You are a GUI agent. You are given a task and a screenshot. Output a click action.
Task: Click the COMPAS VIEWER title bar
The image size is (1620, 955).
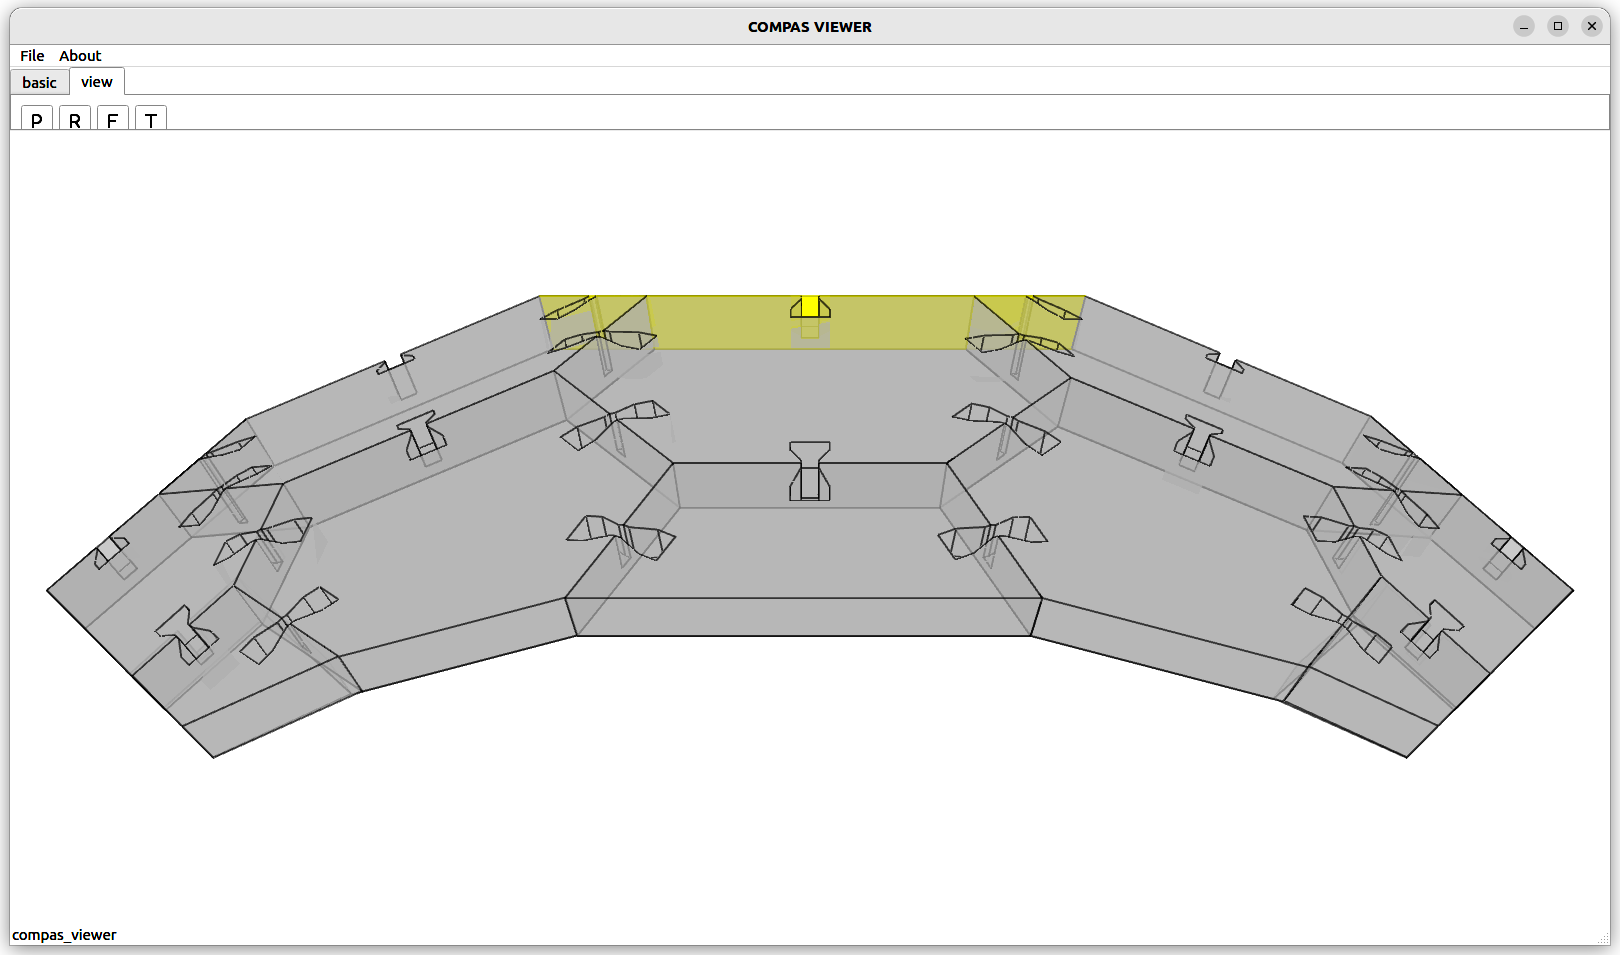click(809, 27)
